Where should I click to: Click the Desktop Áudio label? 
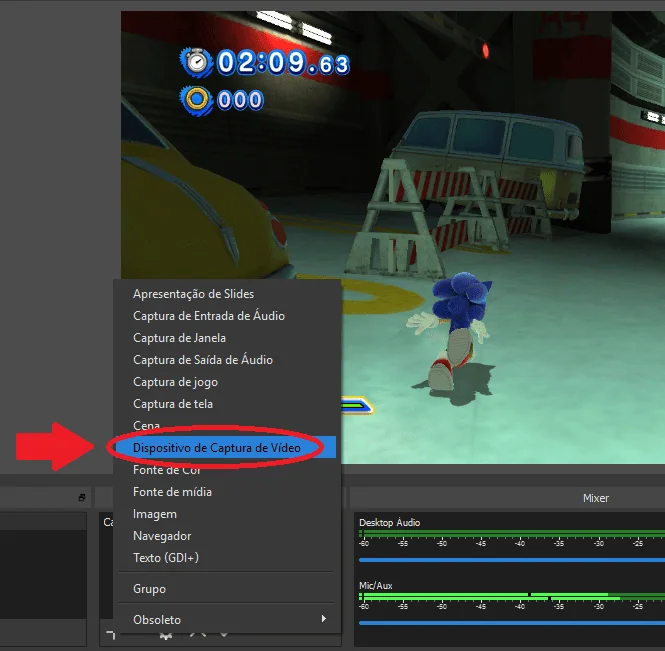point(389,522)
